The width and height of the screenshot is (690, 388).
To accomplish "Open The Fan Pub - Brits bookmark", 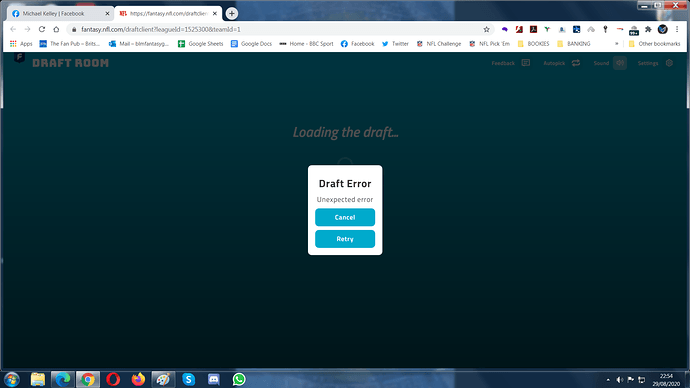I will coord(70,44).
